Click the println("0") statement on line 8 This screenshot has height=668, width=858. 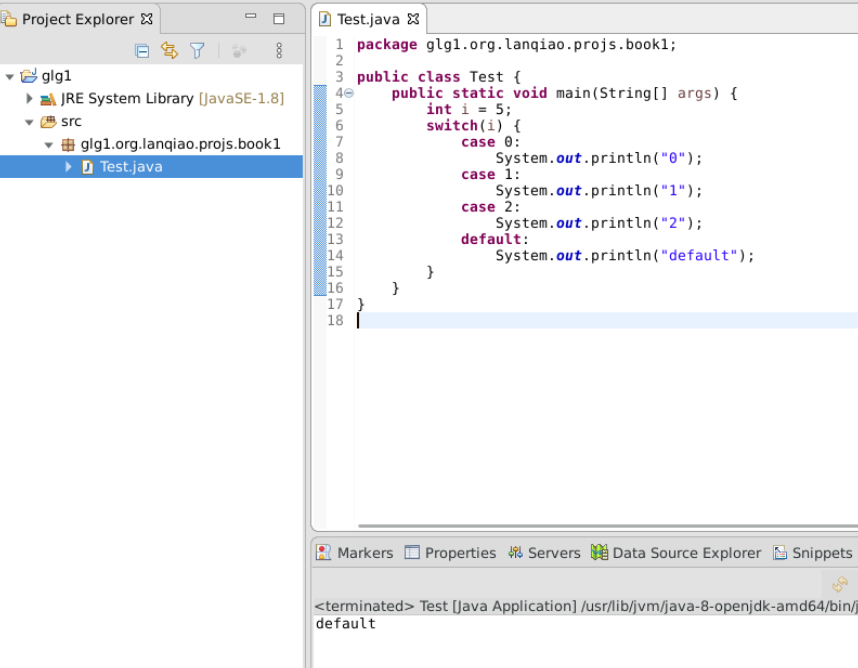(x=599, y=158)
